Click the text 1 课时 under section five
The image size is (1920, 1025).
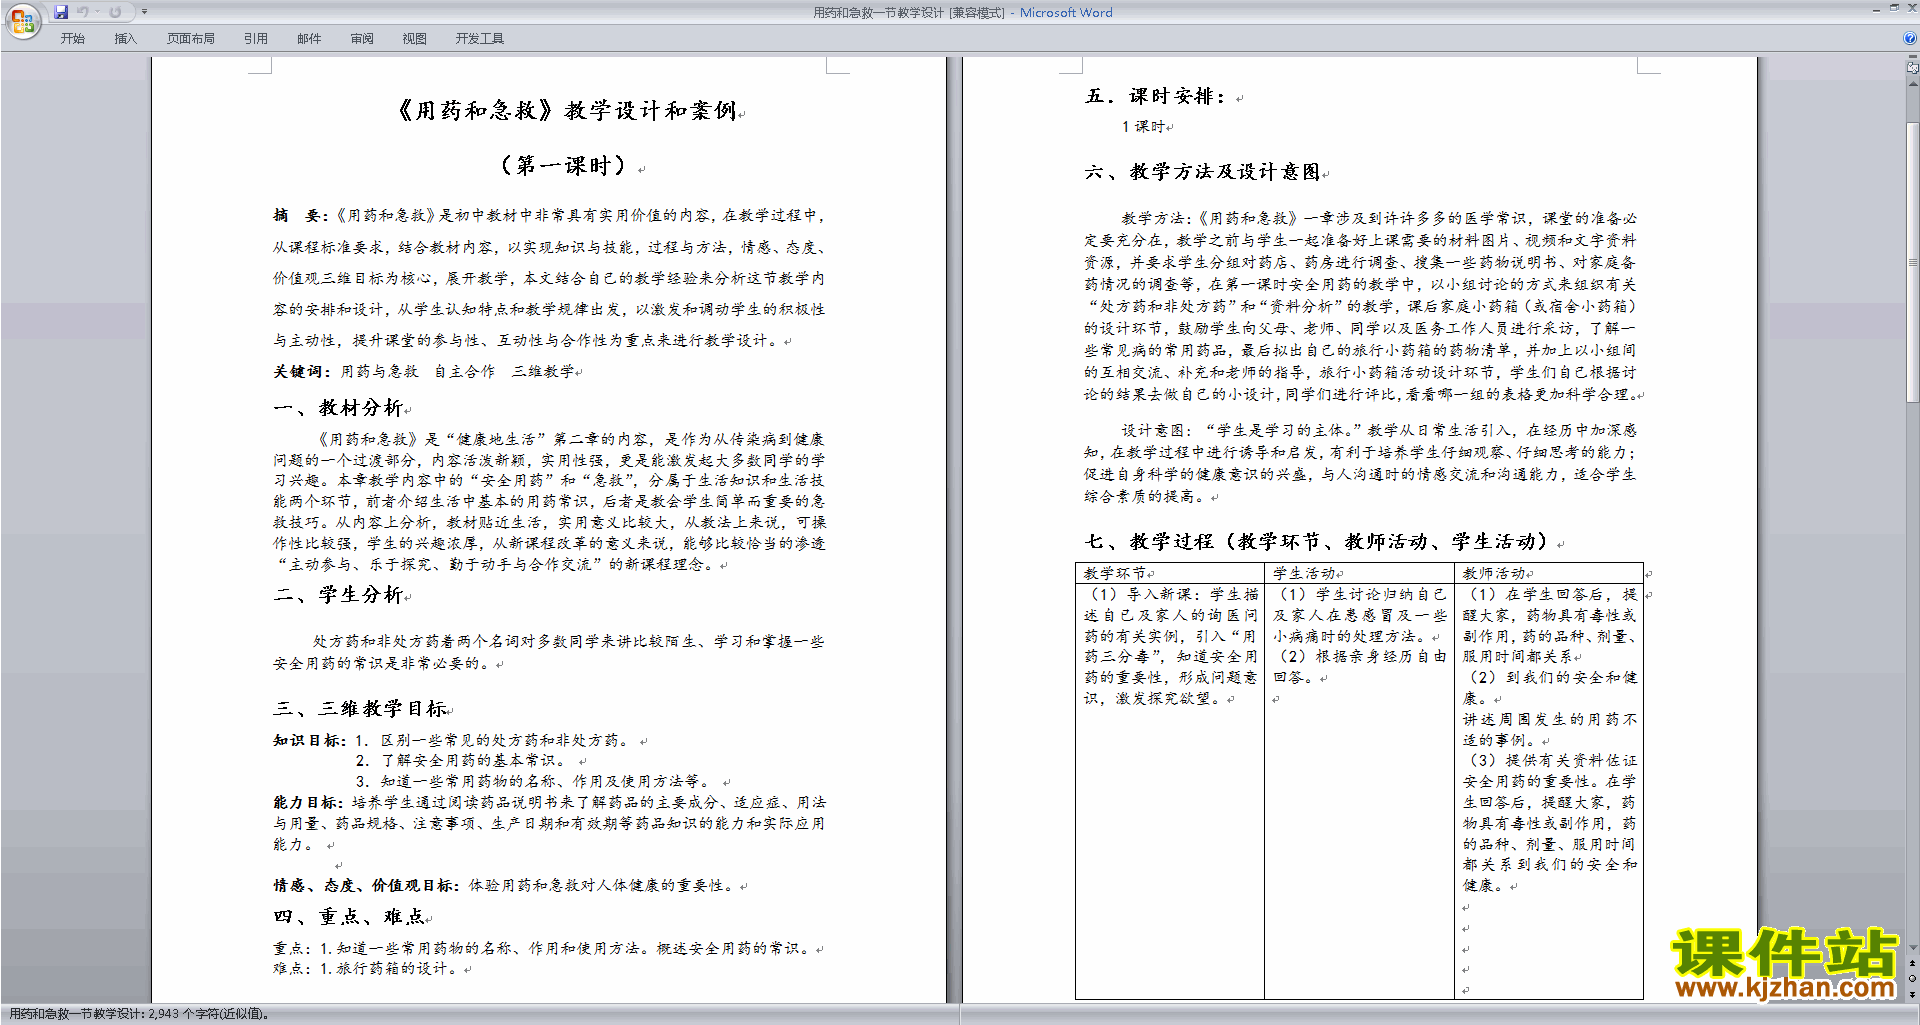[x=1143, y=127]
